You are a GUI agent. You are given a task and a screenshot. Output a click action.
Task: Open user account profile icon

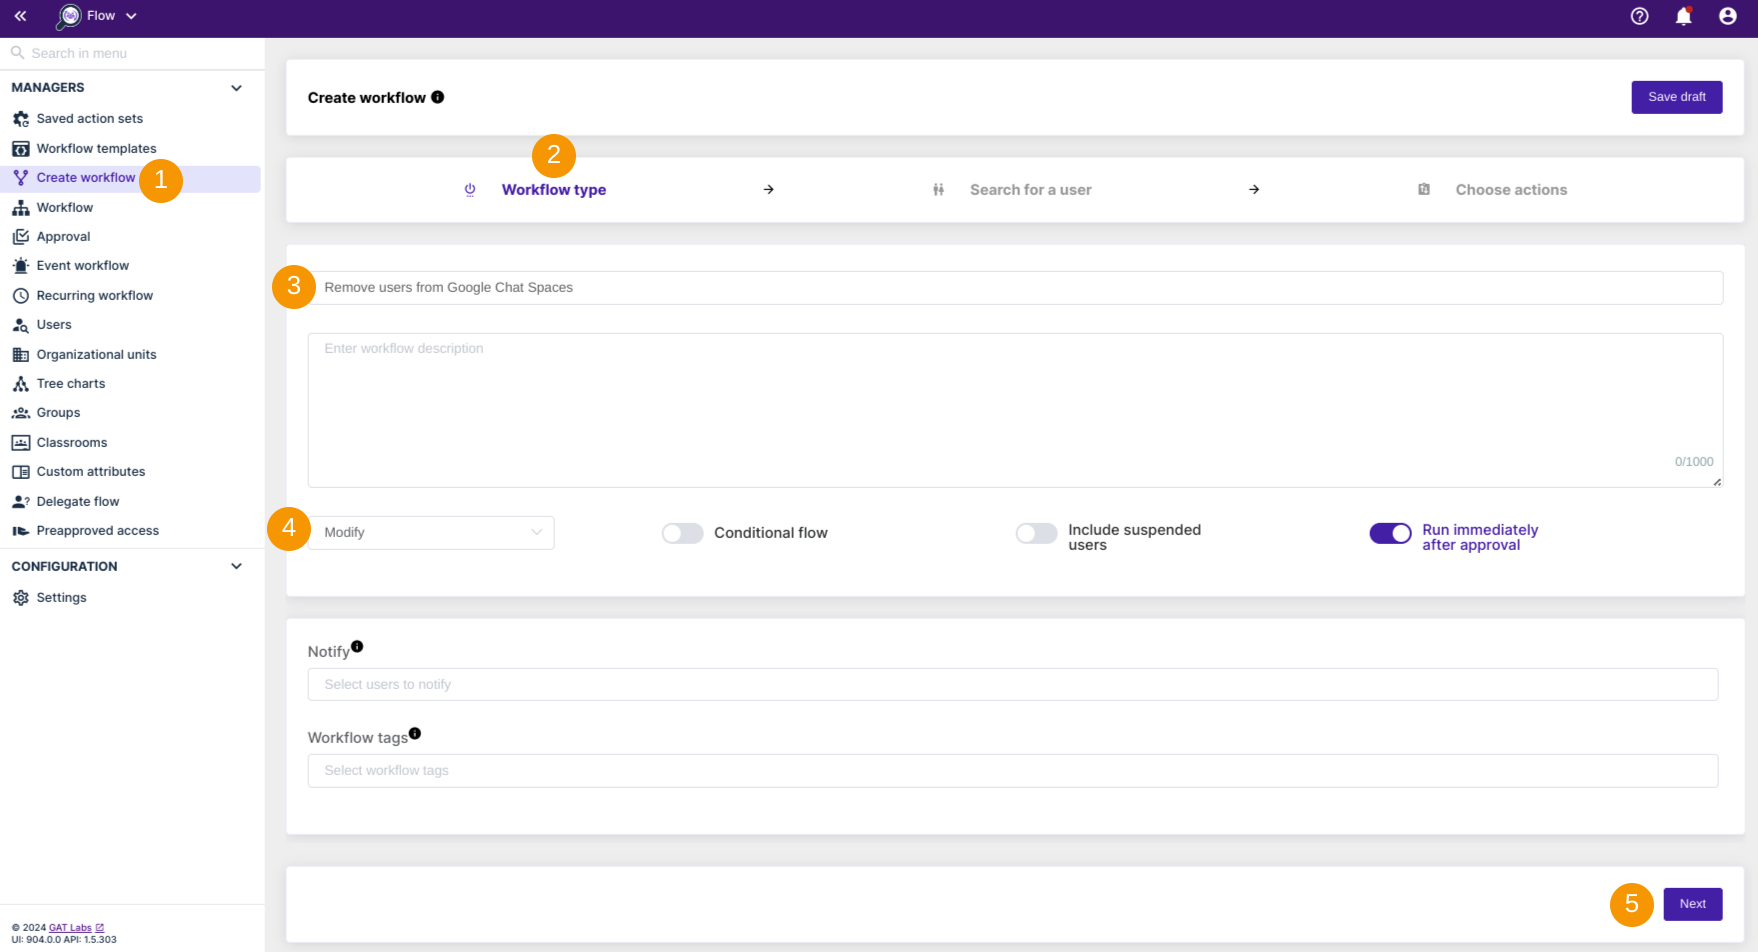(x=1728, y=16)
